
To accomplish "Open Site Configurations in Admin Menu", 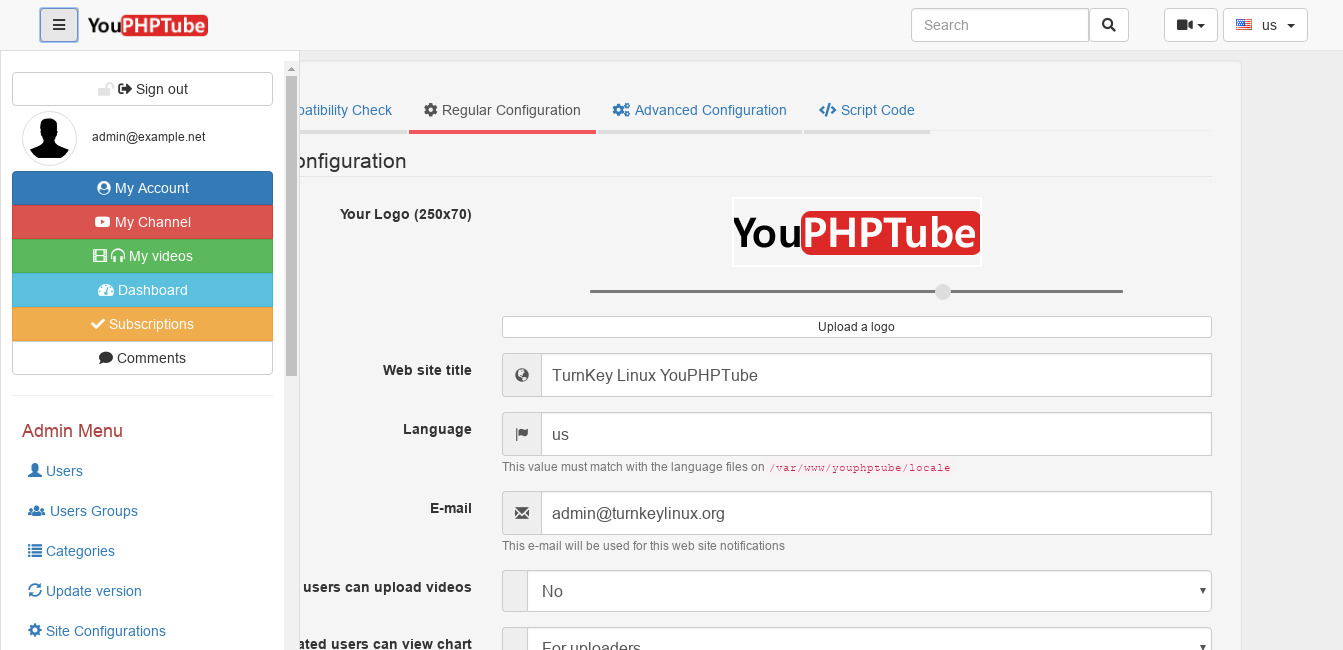I will 105,631.
